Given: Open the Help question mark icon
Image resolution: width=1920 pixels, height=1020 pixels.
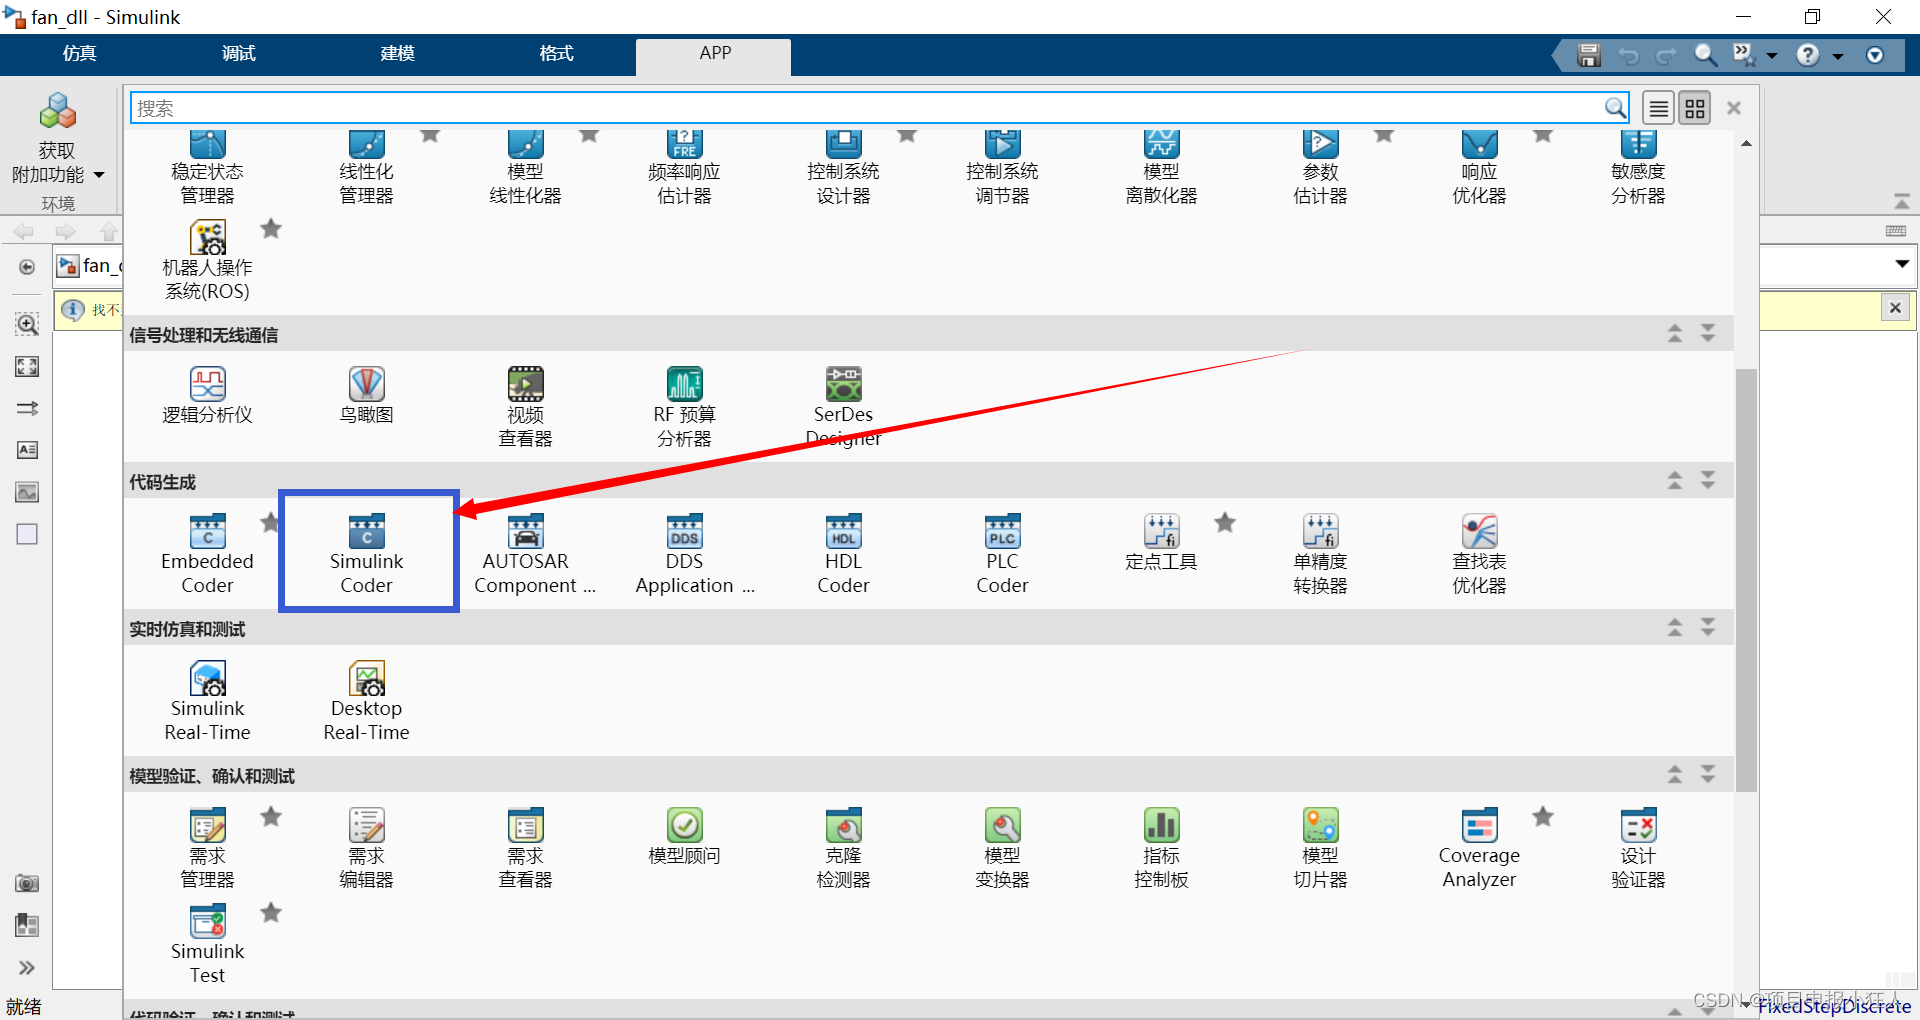Looking at the screenshot, I should coord(1808,56).
